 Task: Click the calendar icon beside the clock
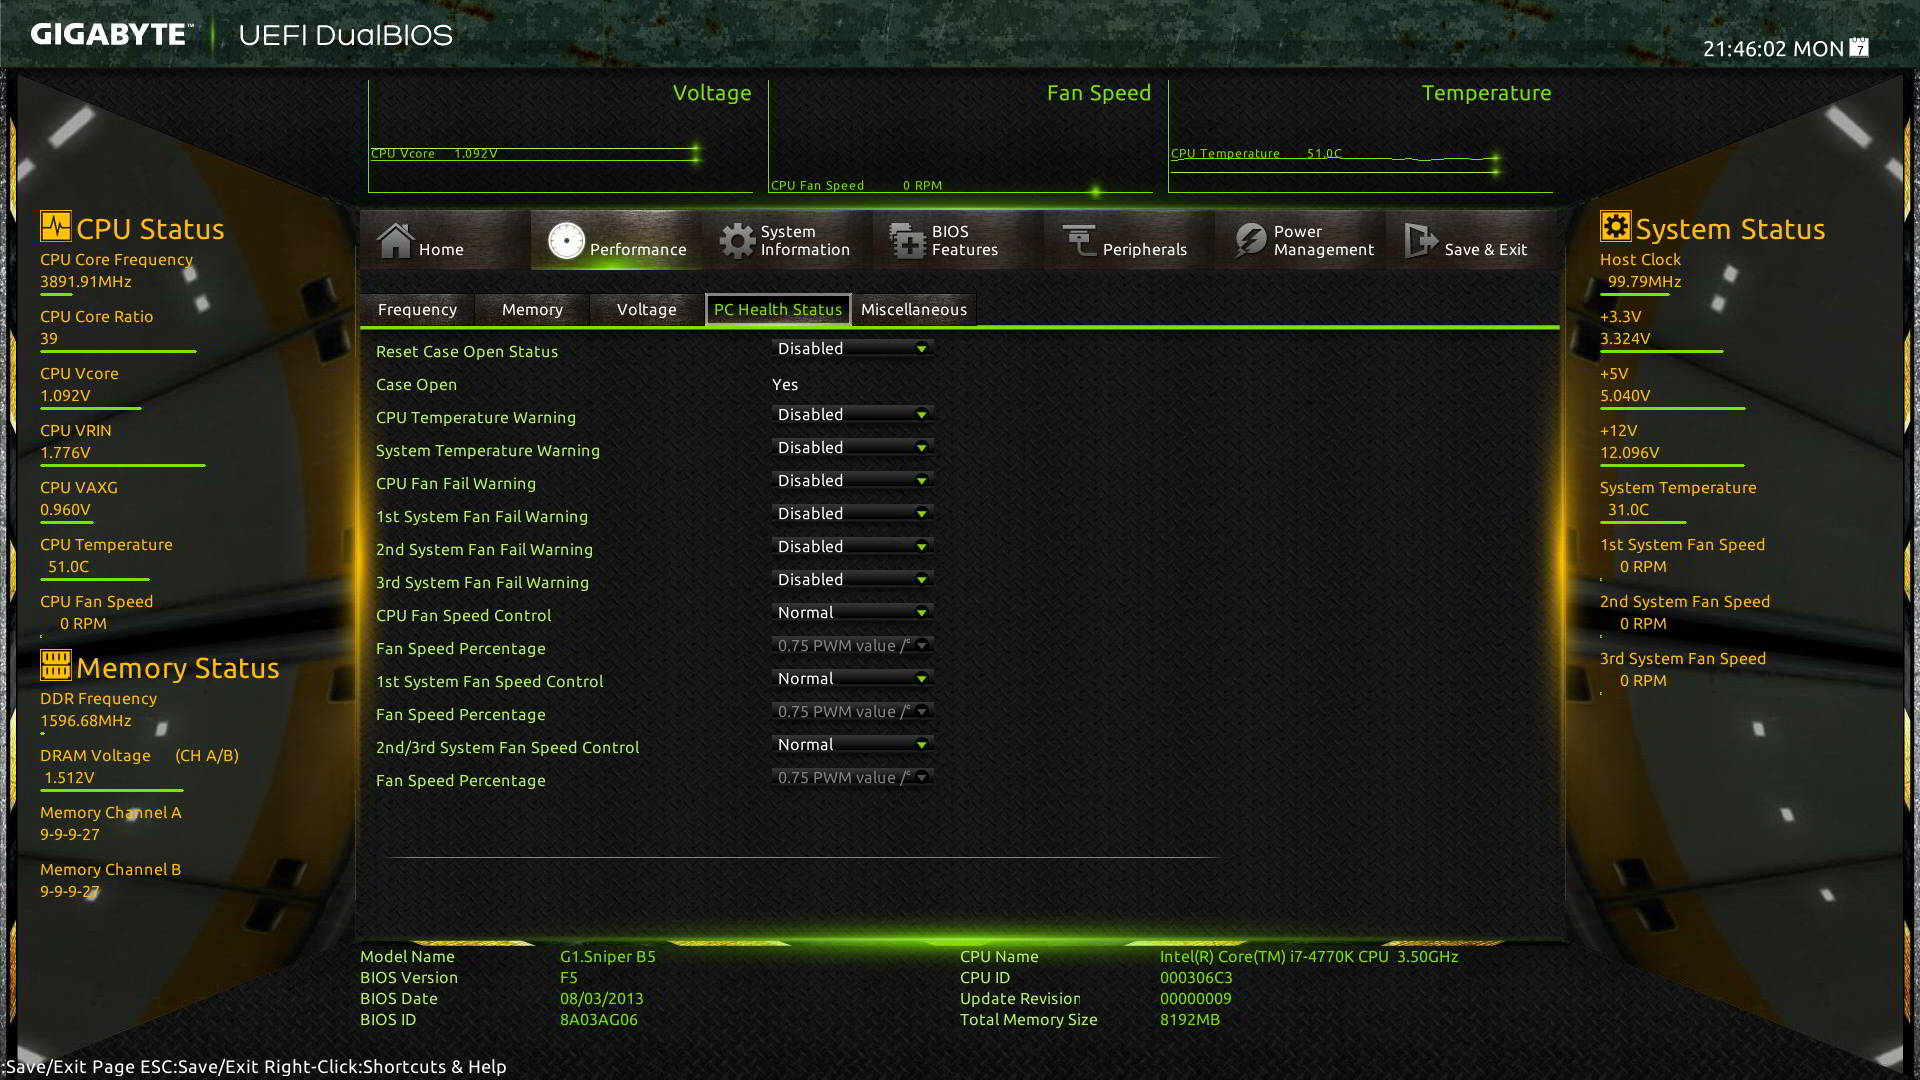tap(1859, 47)
